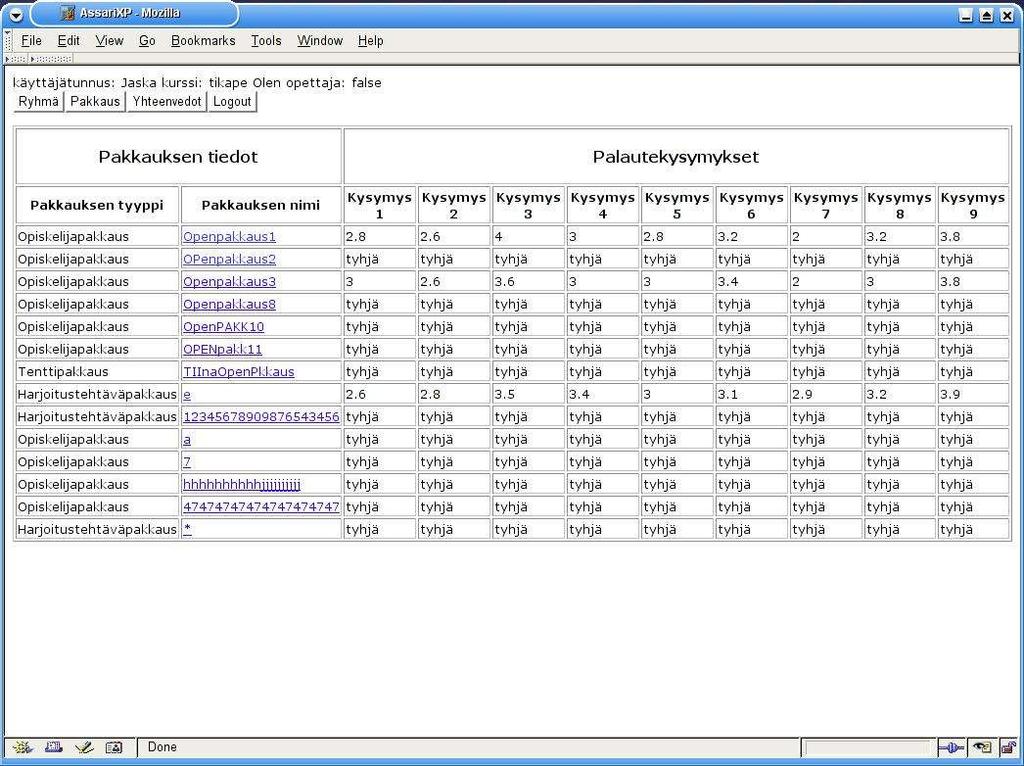Viewport: 1024px width, 766px height.
Task: Open the asterisk package link
Action: point(187,529)
